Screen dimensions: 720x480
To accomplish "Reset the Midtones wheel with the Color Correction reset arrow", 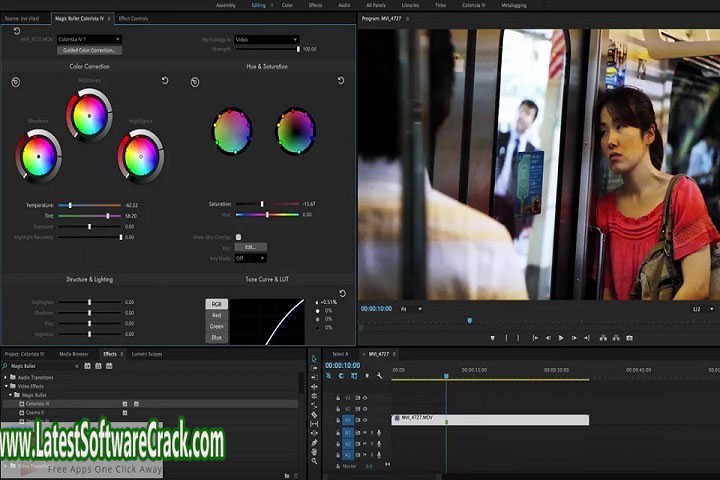I will click(x=165, y=81).
